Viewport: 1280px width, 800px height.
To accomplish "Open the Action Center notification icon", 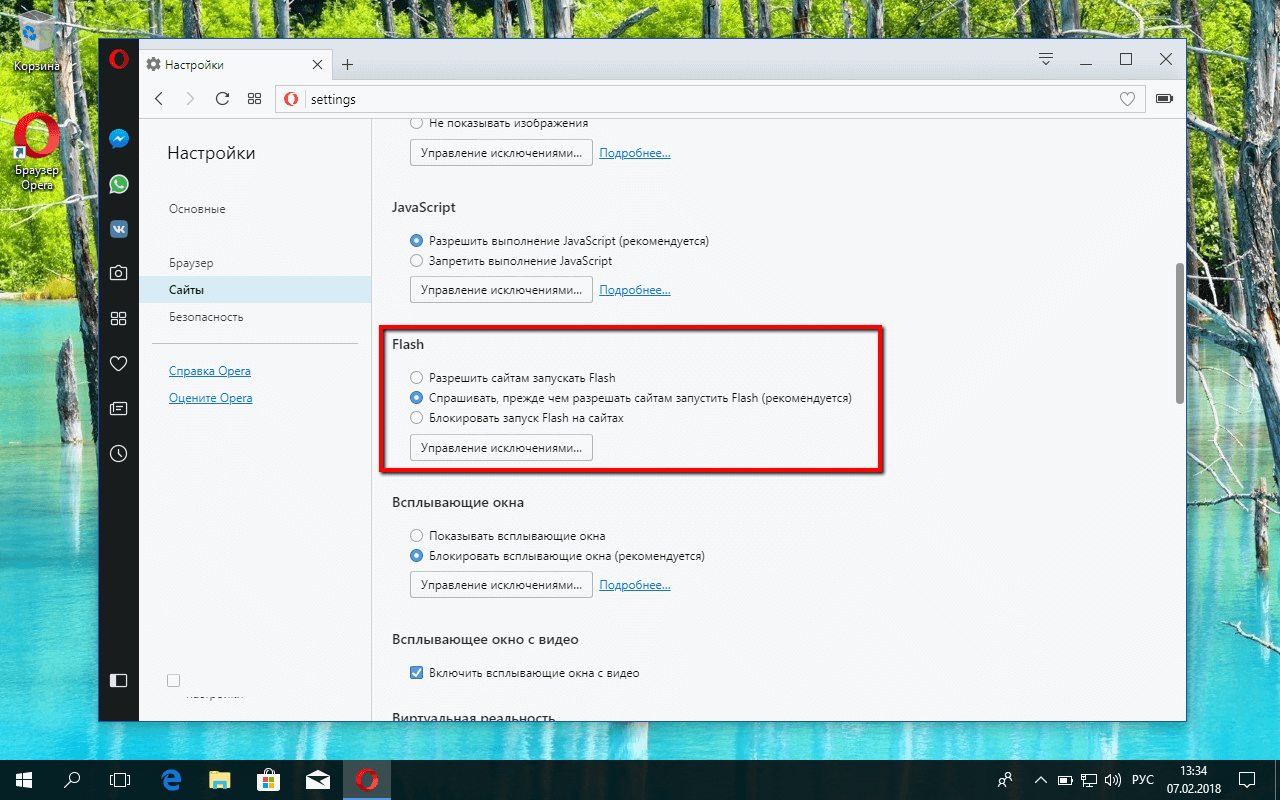I will (1248, 779).
